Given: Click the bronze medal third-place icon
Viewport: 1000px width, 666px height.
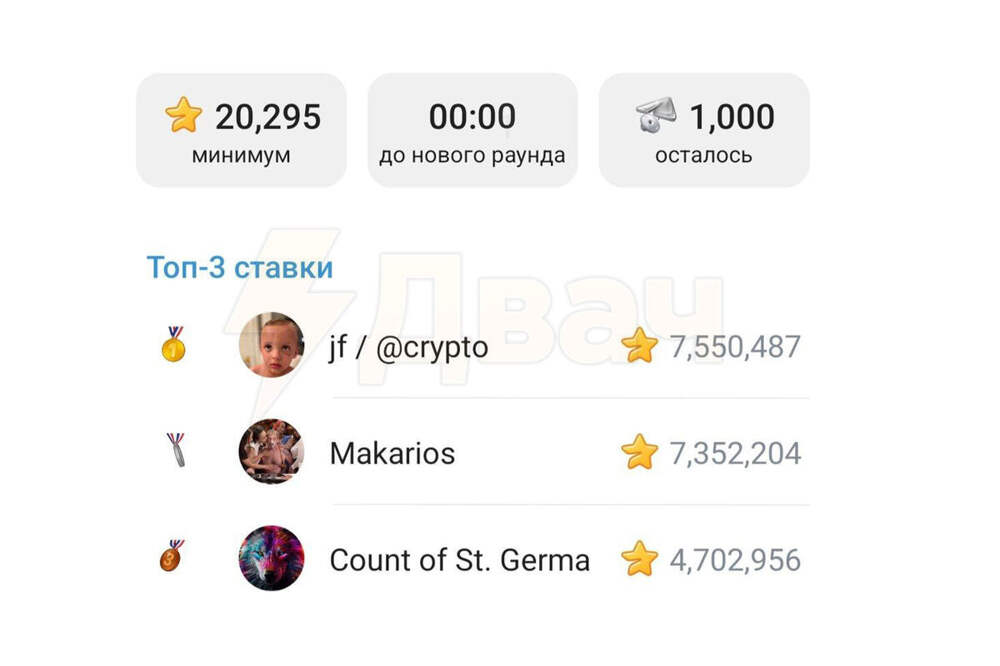Looking at the screenshot, I should 173,556.
